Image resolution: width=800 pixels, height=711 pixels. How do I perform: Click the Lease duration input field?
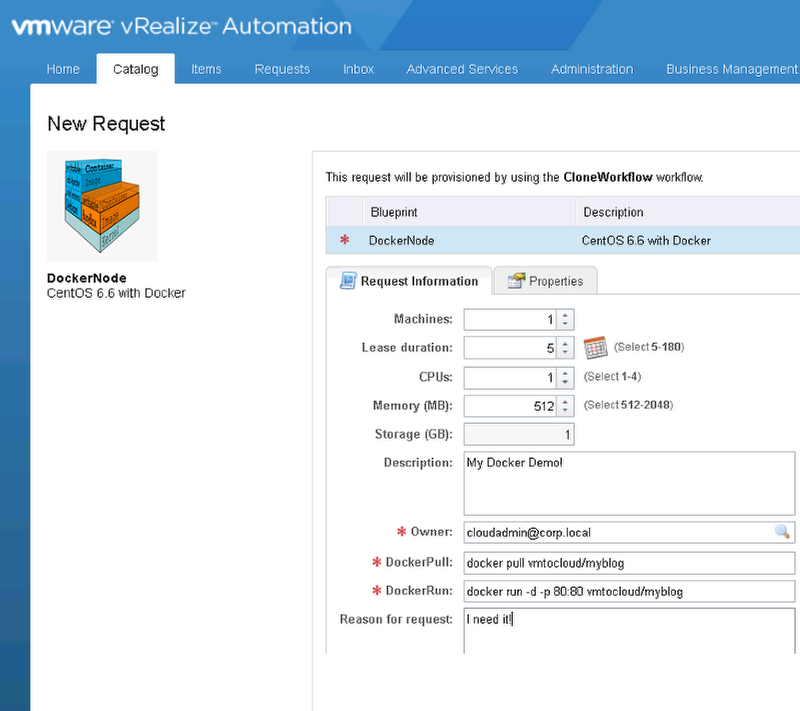point(510,348)
